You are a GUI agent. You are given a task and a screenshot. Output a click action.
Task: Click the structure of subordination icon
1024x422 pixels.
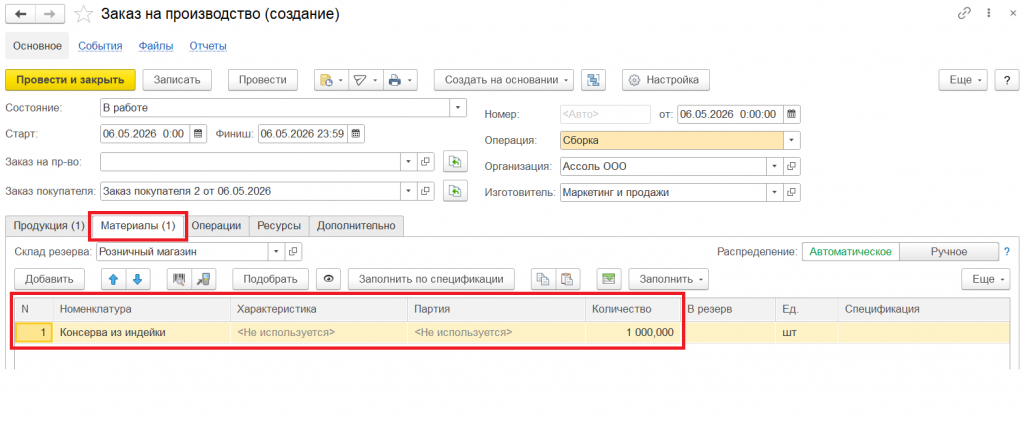point(594,80)
